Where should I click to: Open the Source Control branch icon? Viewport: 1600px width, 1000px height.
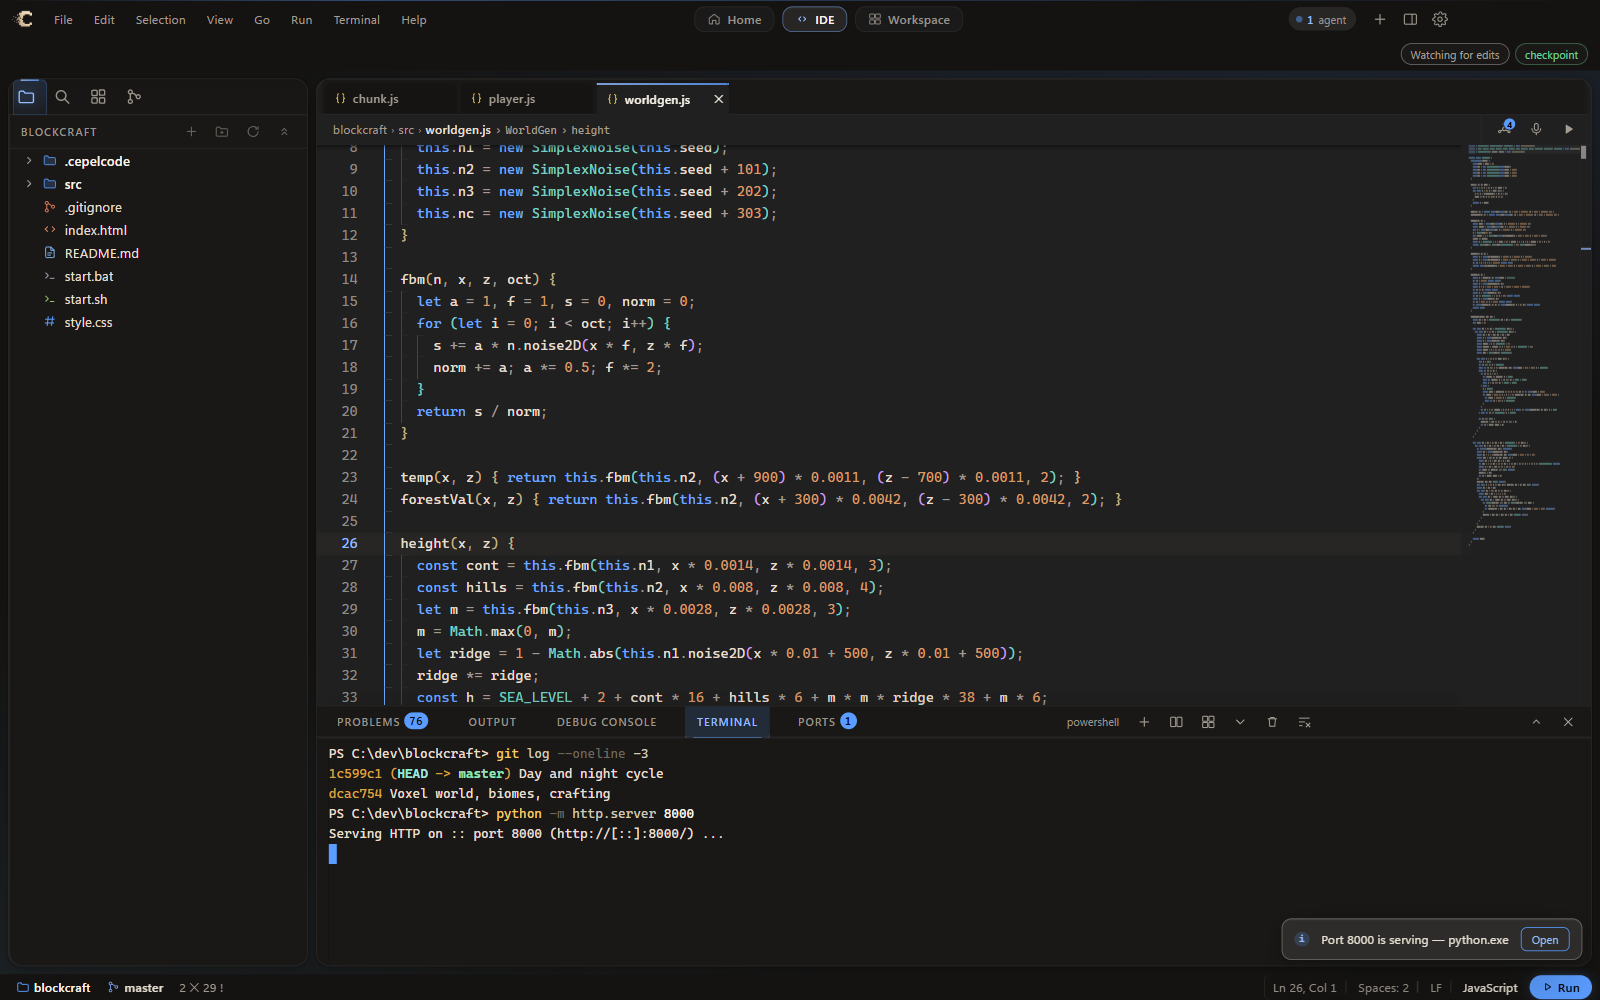point(134,97)
